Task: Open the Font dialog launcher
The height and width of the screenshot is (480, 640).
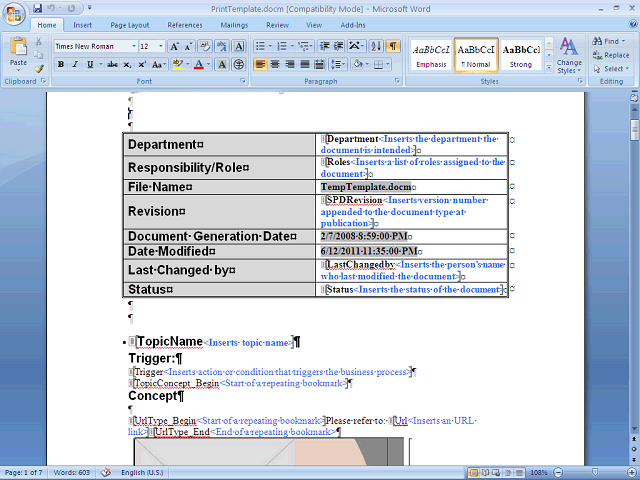Action: (x=242, y=81)
